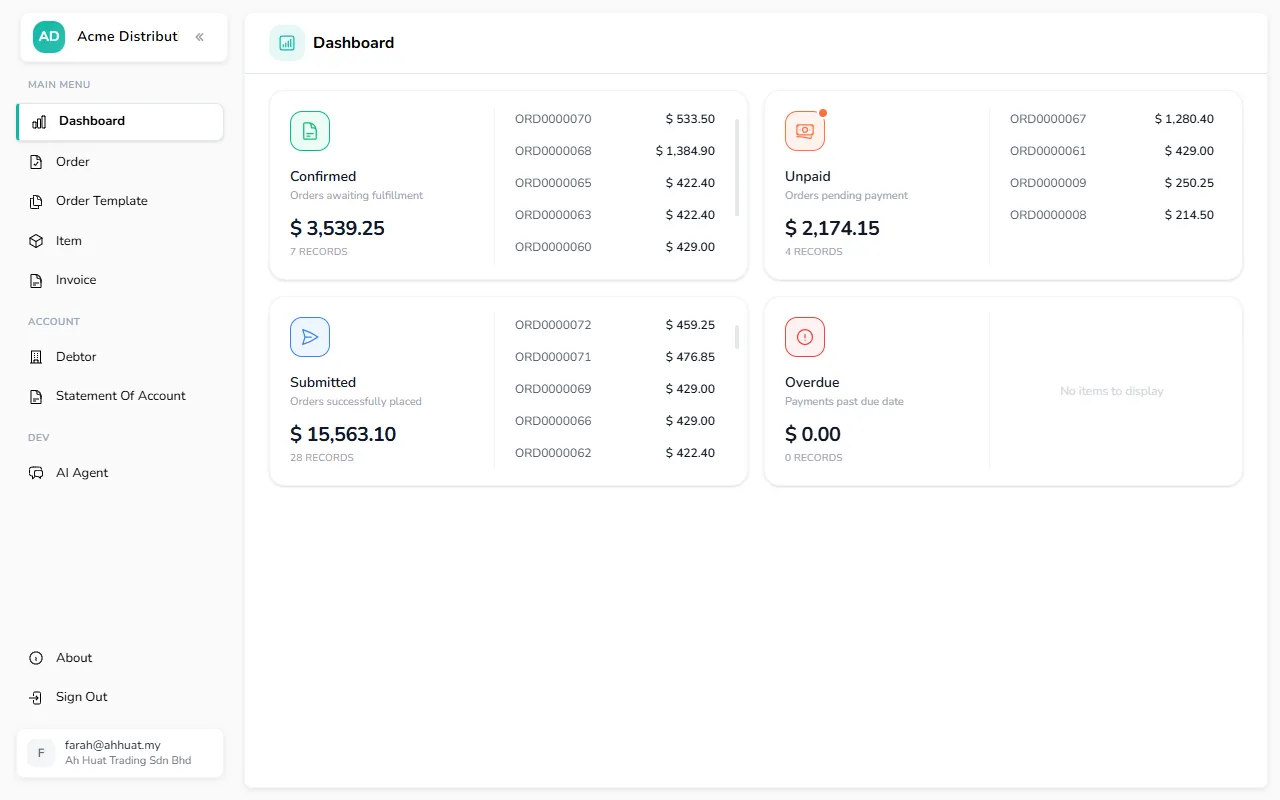
Task: Click the green Confirmed card document icon
Action: [310, 131]
